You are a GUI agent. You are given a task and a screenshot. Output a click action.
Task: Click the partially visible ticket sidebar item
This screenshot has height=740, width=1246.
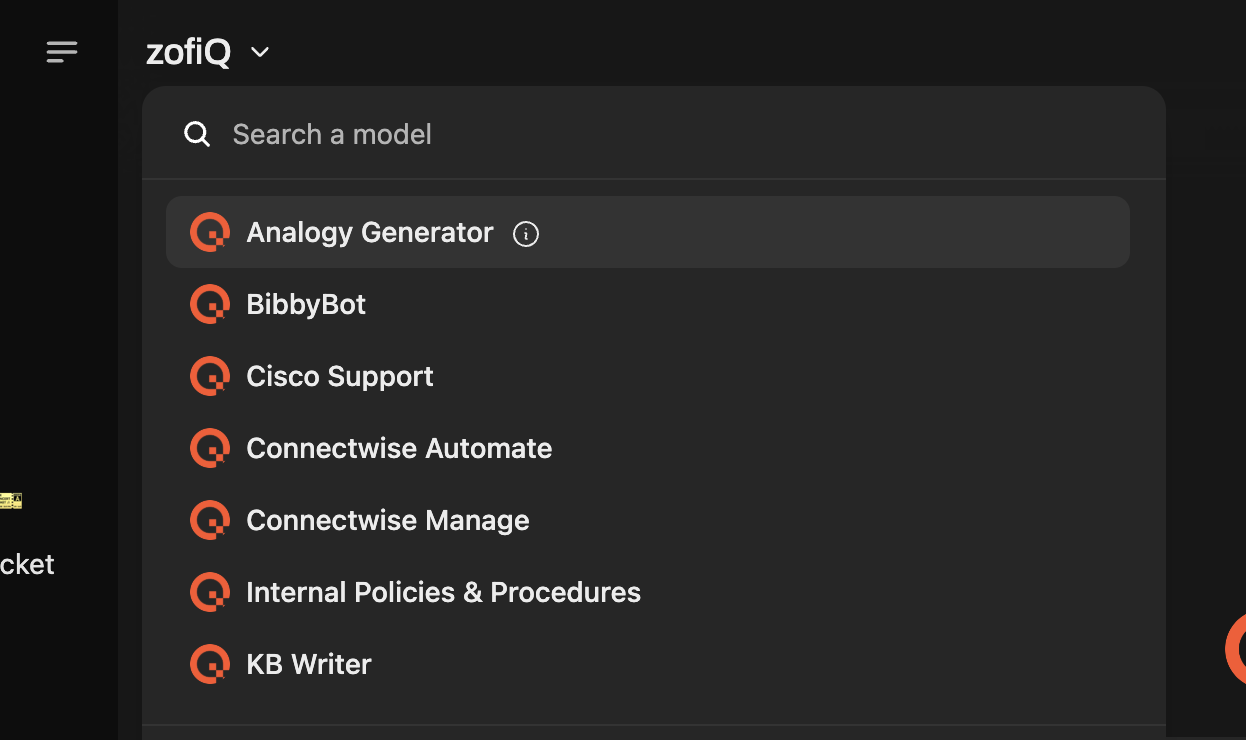click(x=27, y=564)
